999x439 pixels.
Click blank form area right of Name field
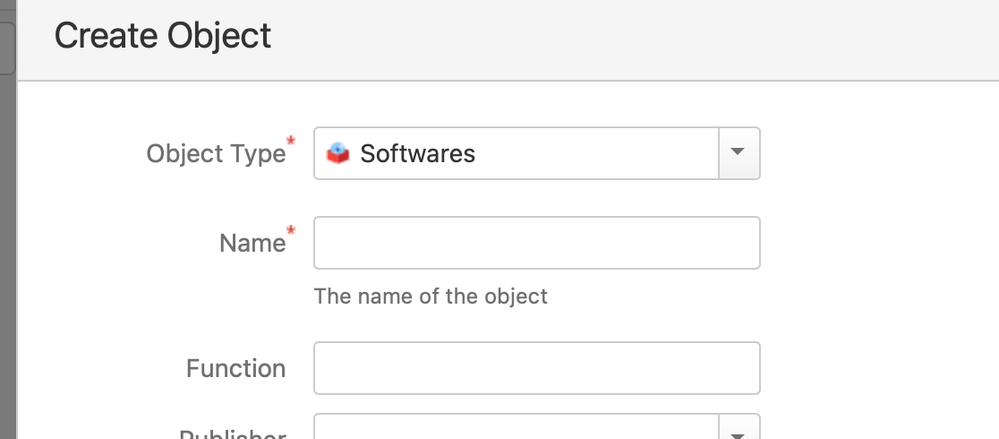(x=879, y=243)
